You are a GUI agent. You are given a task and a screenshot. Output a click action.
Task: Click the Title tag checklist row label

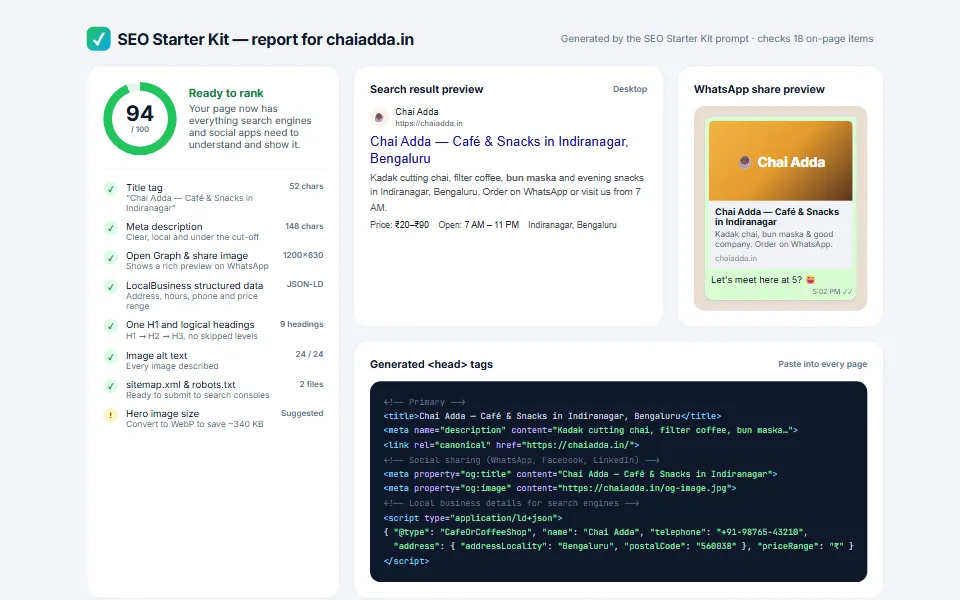(144, 187)
